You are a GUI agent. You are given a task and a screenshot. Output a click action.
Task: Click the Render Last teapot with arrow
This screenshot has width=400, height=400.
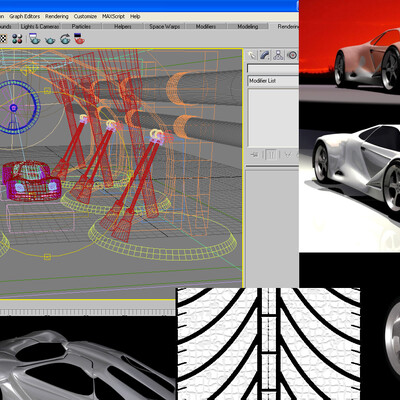tap(65, 39)
